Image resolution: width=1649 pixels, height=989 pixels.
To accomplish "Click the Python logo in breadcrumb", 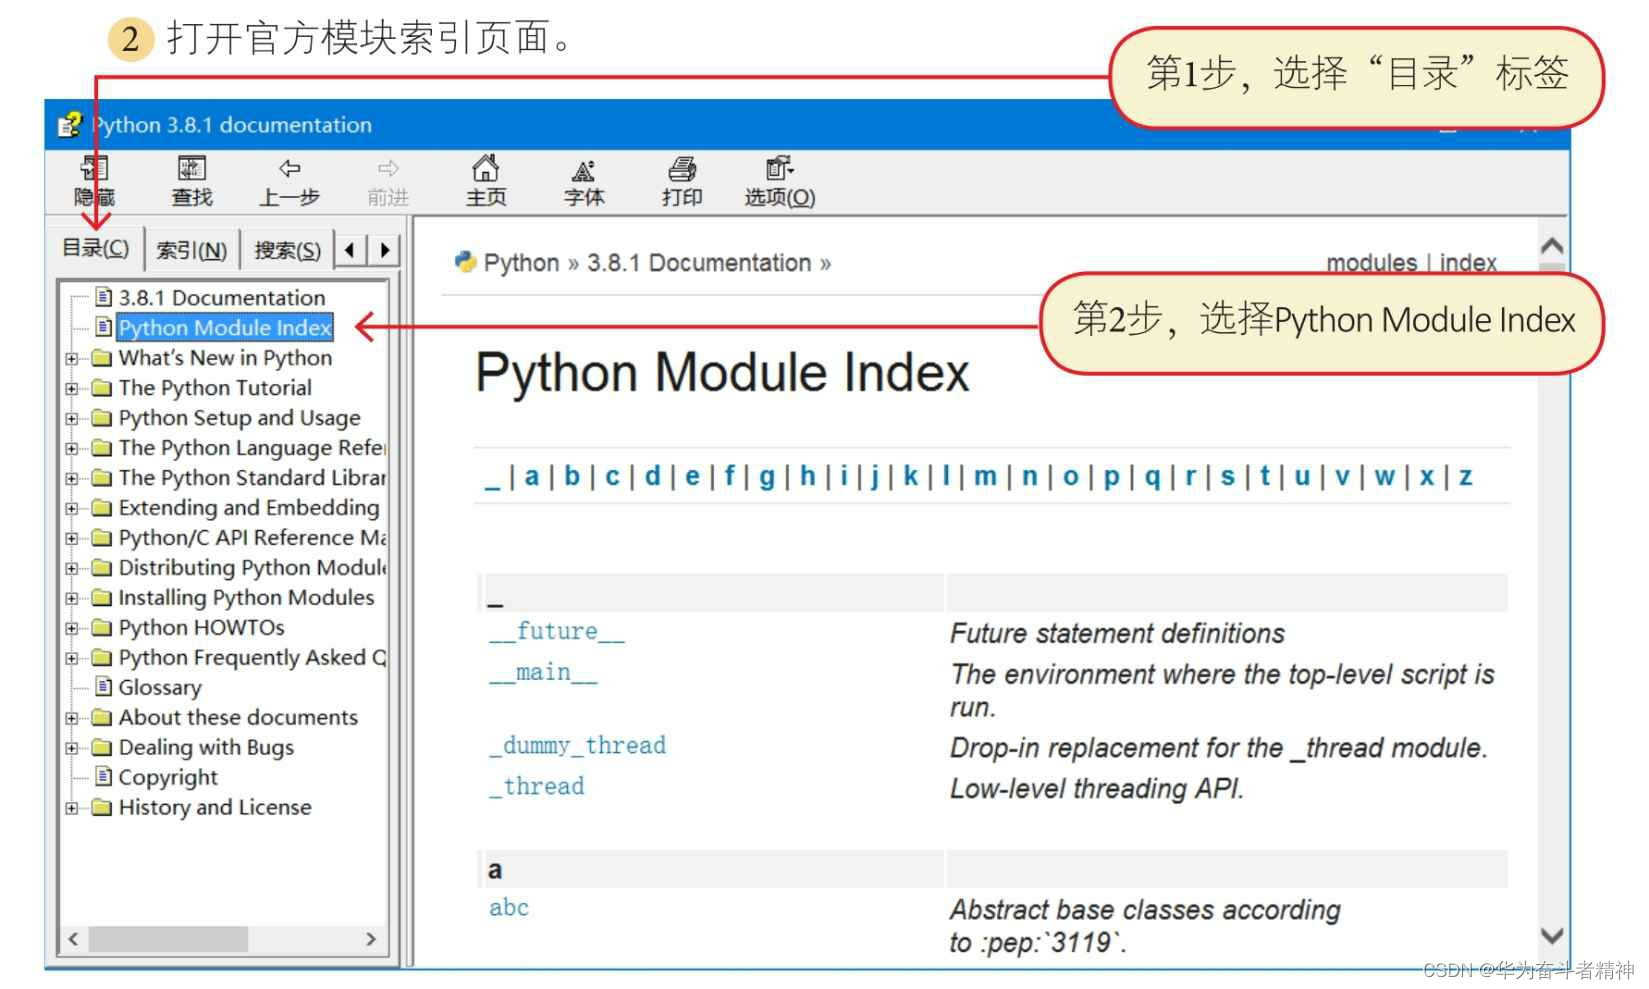I will [465, 262].
